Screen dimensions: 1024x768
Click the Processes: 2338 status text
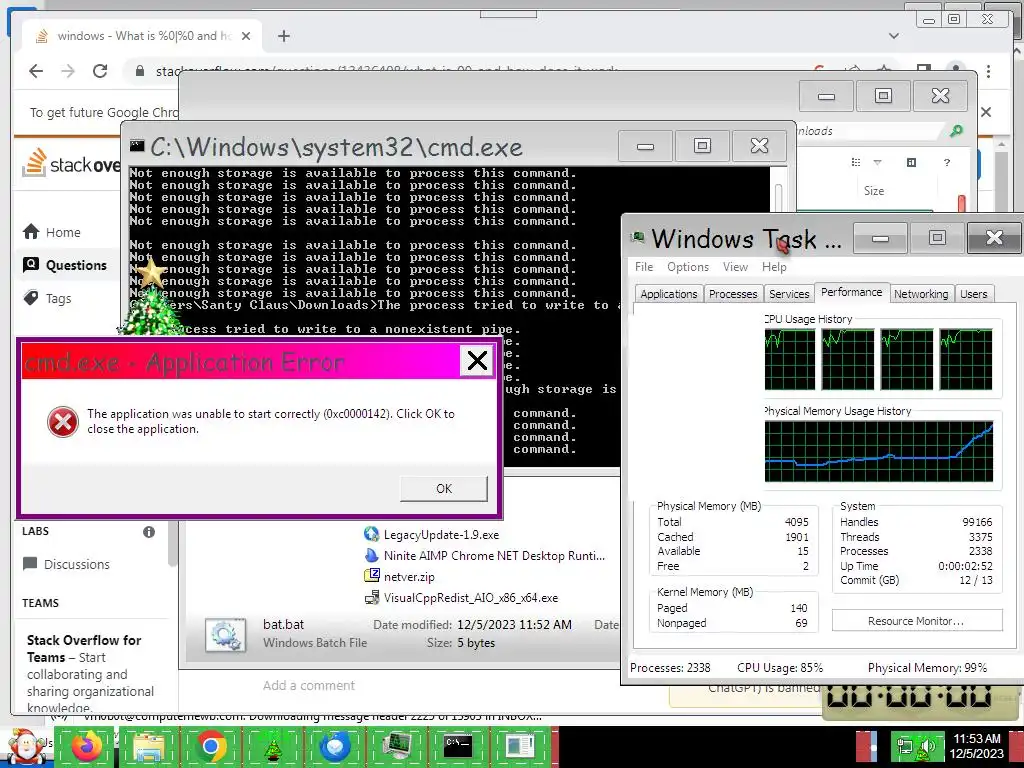(670, 667)
